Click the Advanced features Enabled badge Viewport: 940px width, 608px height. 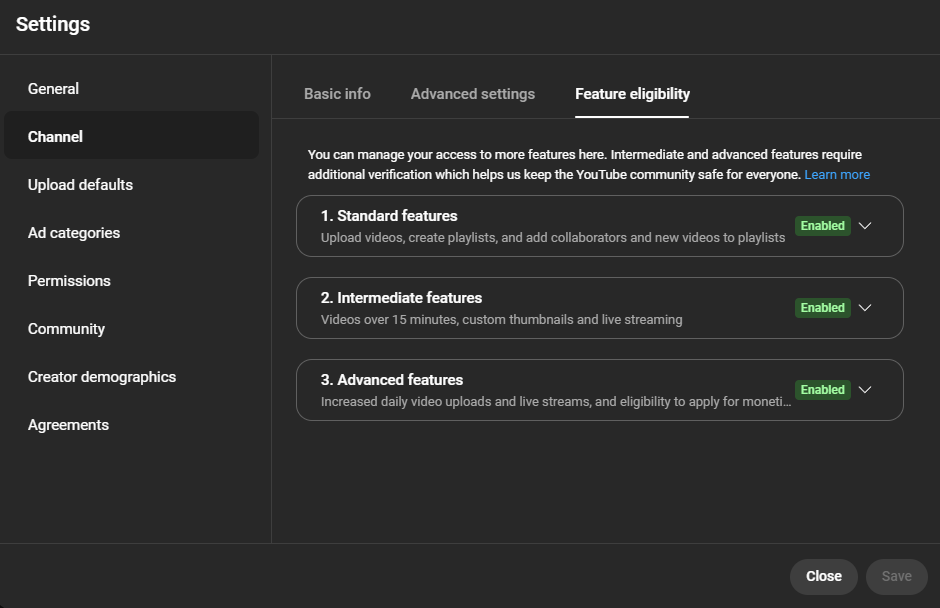822,390
